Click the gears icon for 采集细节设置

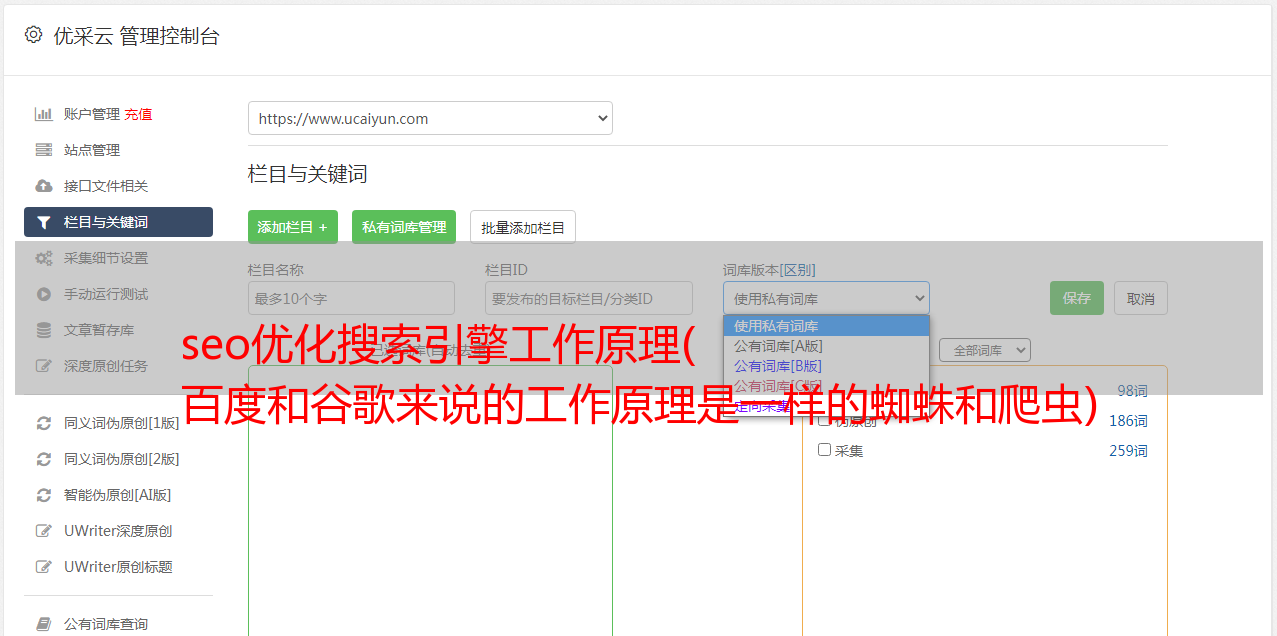click(44, 258)
